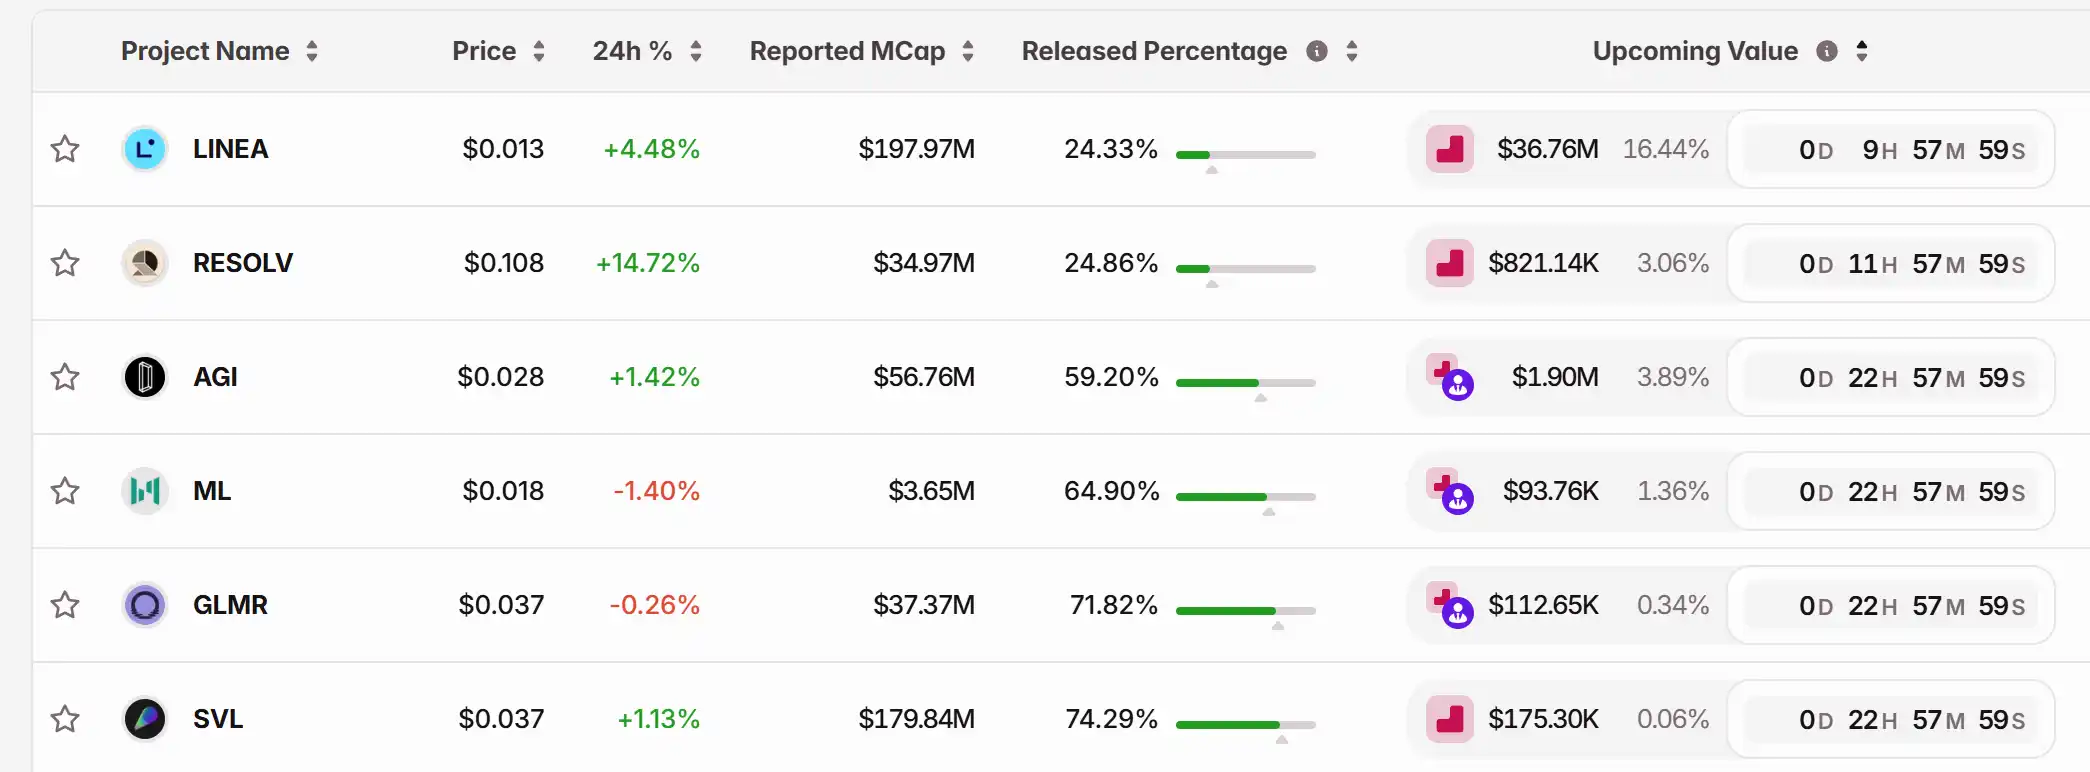Click GLMR released percentage progress bar
Image resolution: width=2090 pixels, height=772 pixels.
(x=1245, y=610)
